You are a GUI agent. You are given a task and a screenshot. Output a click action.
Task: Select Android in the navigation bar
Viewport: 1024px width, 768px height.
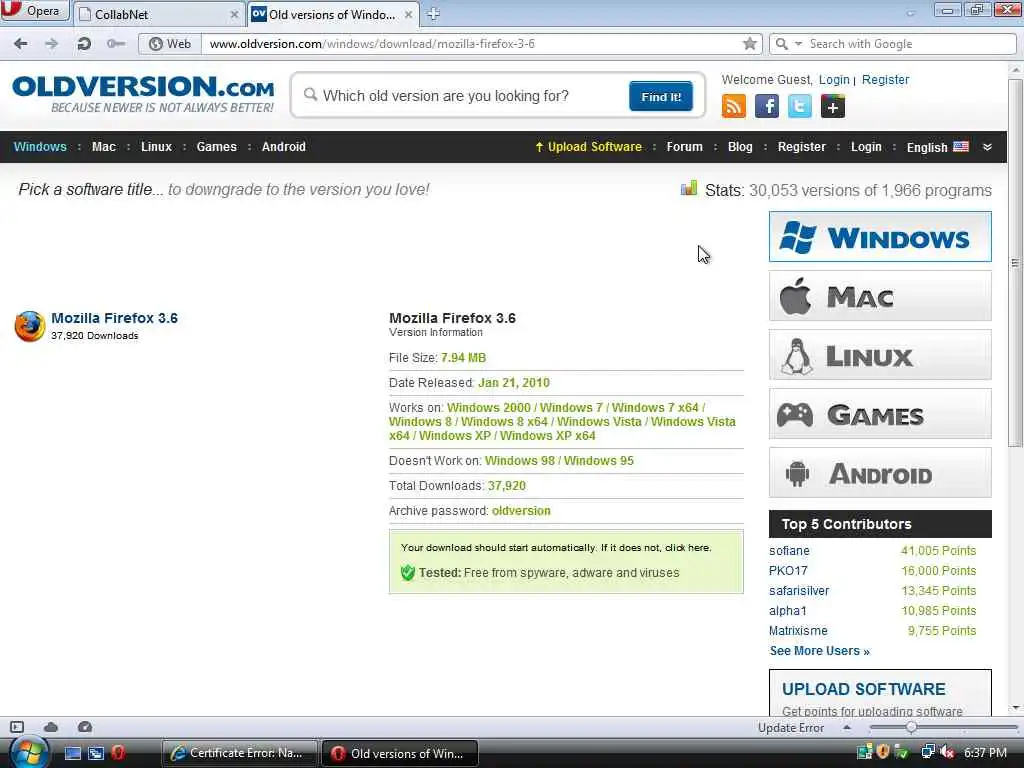pos(283,147)
